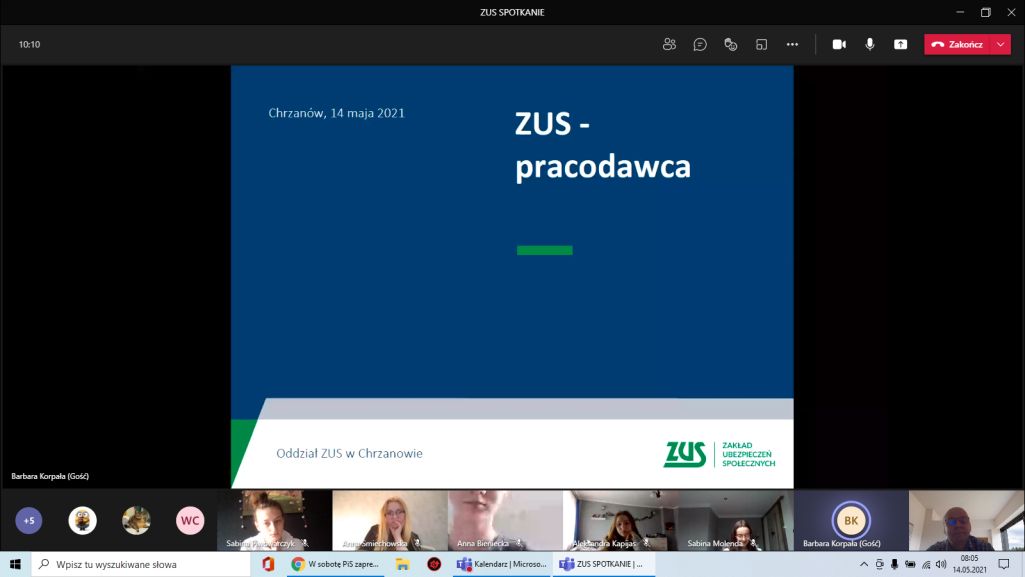Screen dimensions: 1025x577
Task: Toggle the camera on or off
Action: [839, 44]
